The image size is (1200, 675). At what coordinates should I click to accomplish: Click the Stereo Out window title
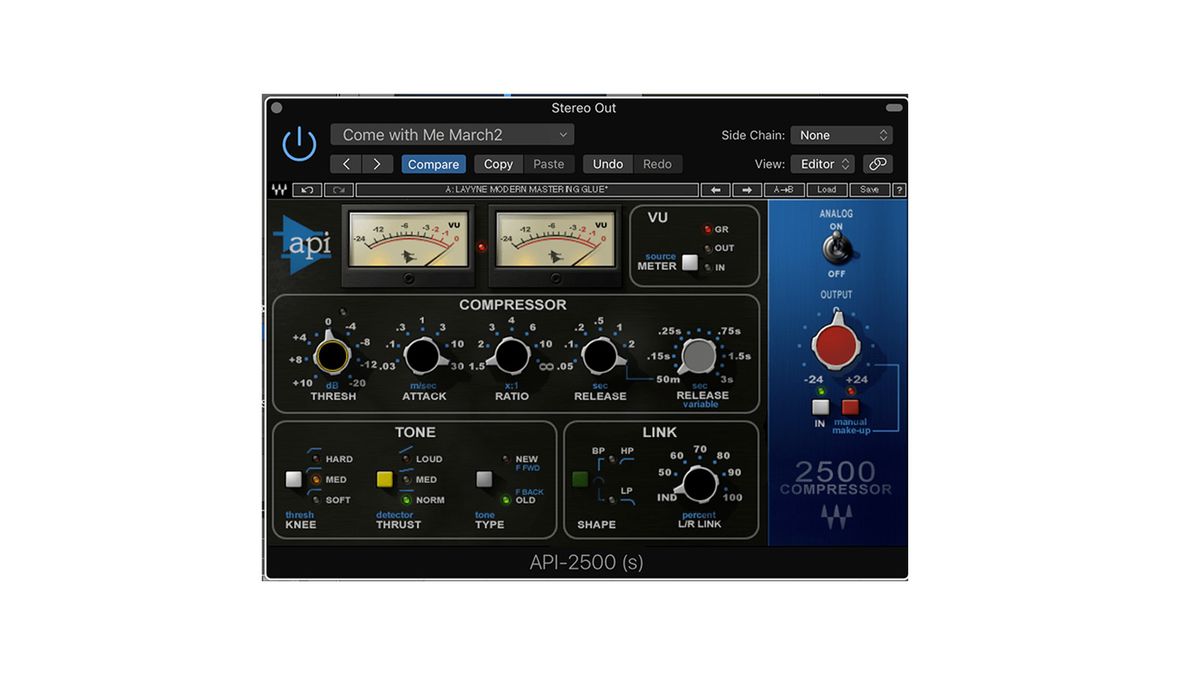click(x=584, y=108)
